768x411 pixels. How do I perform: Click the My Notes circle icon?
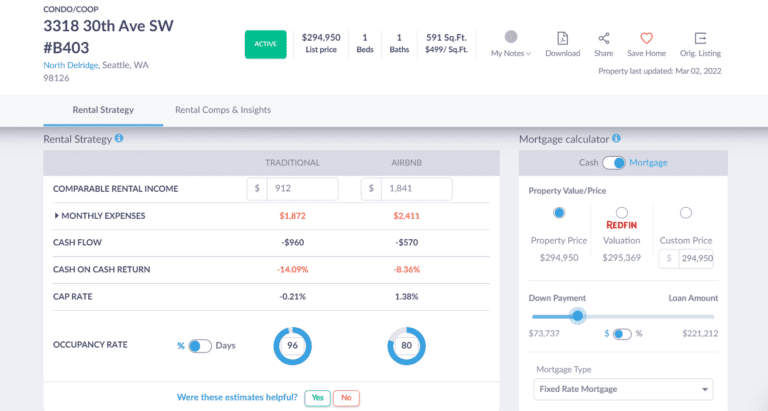[511, 37]
